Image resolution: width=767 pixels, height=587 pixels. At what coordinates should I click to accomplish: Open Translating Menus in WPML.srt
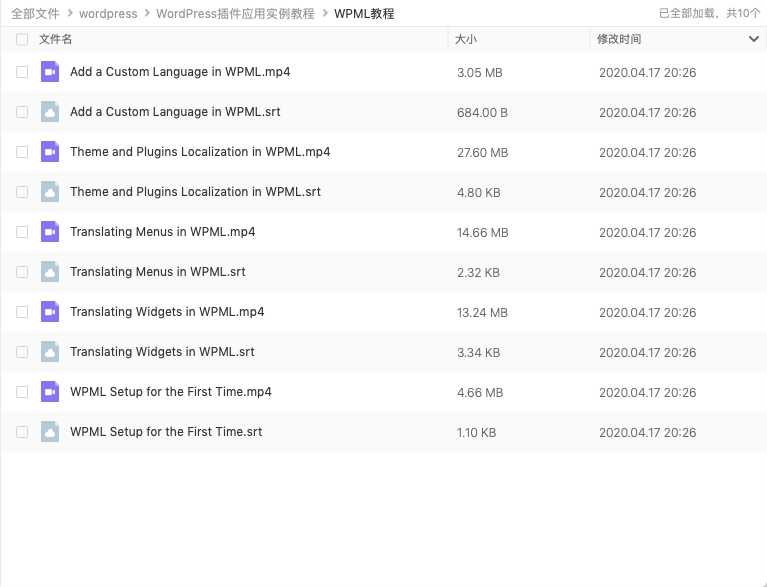pos(158,272)
